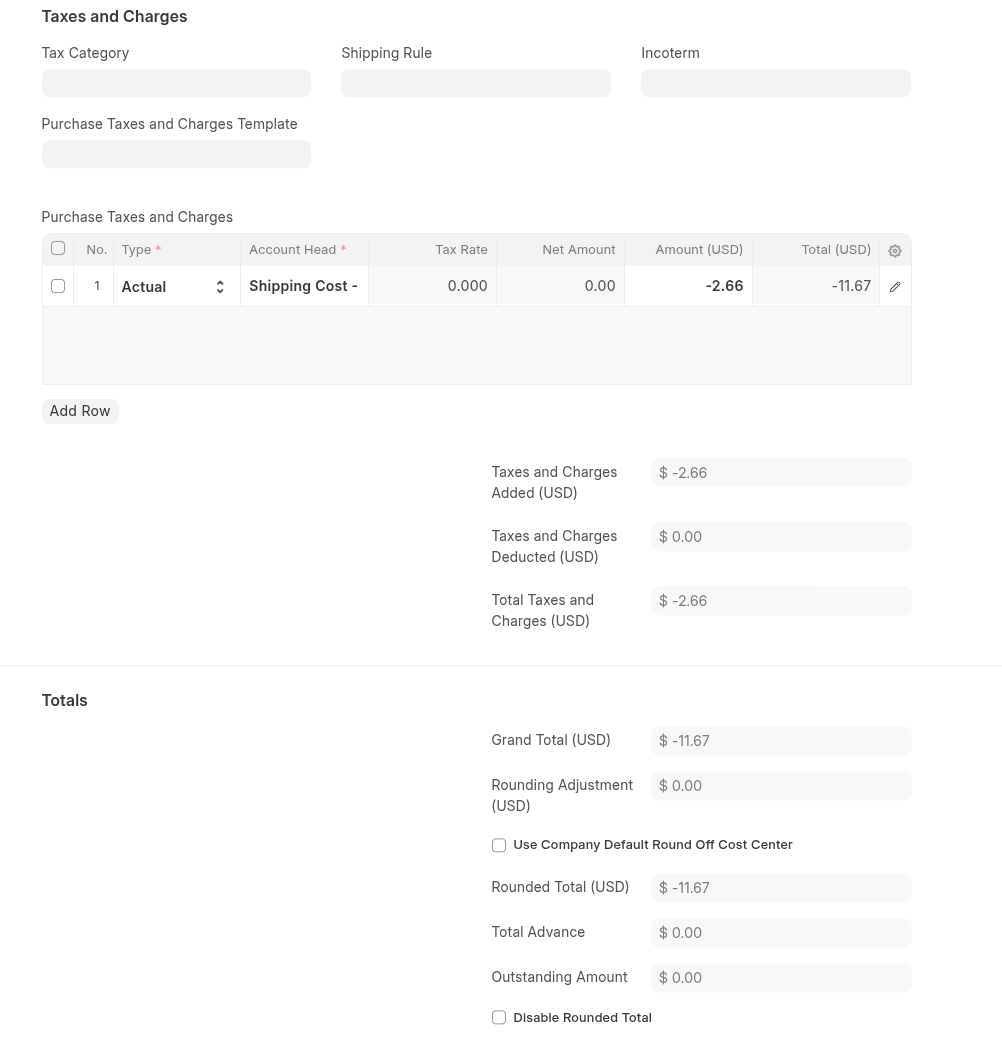Check Disable Rounded Total option

[499, 1017]
